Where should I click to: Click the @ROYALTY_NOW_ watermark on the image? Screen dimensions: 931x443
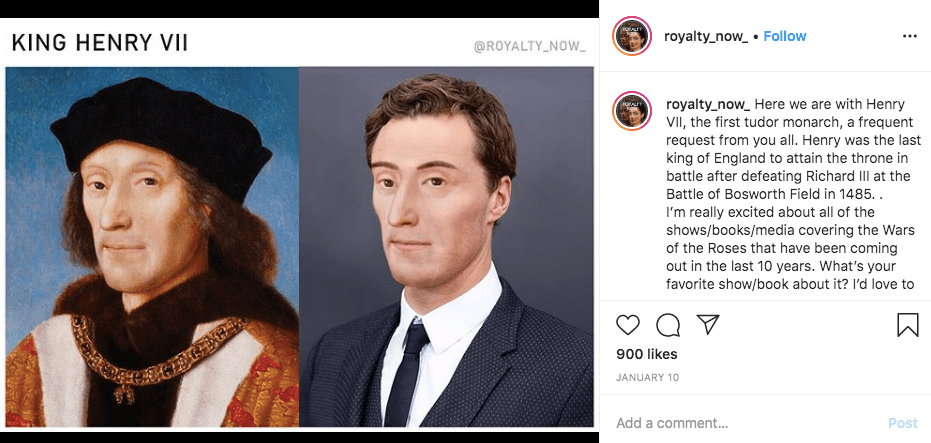pos(529,46)
